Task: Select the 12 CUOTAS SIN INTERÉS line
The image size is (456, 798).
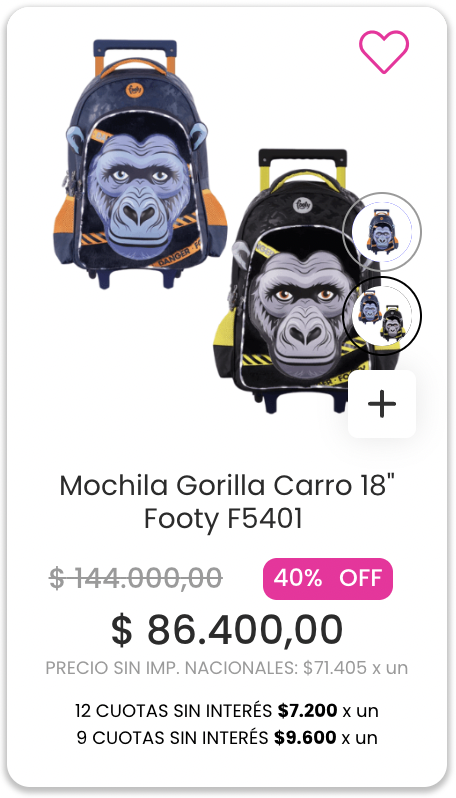Action: pos(227,710)
